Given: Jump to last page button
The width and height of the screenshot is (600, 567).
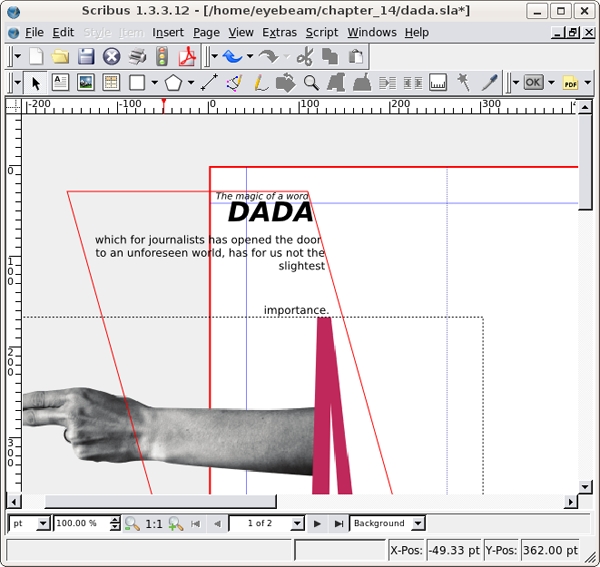Looking at the screenshot, I should 339,523.
